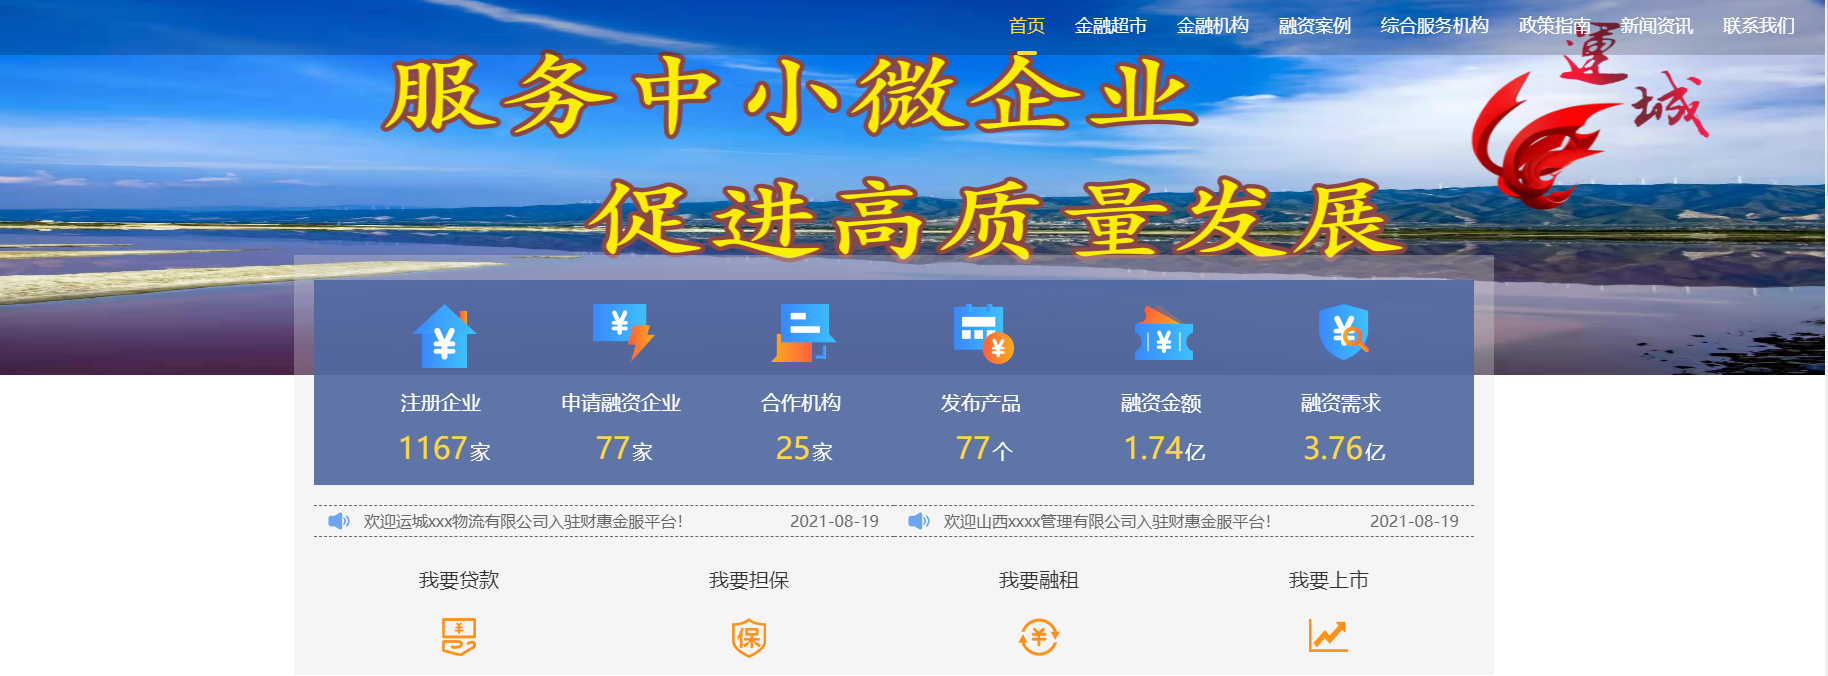Click the 我要上市 chart icon
Screen dimensions: 1828x676
tap(1328, 635)
